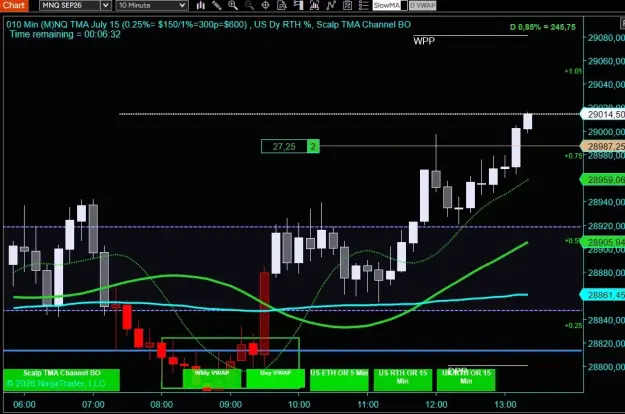Click the 08:00 time axis label
Screen dimensions: 625x414
click(161, 404)
